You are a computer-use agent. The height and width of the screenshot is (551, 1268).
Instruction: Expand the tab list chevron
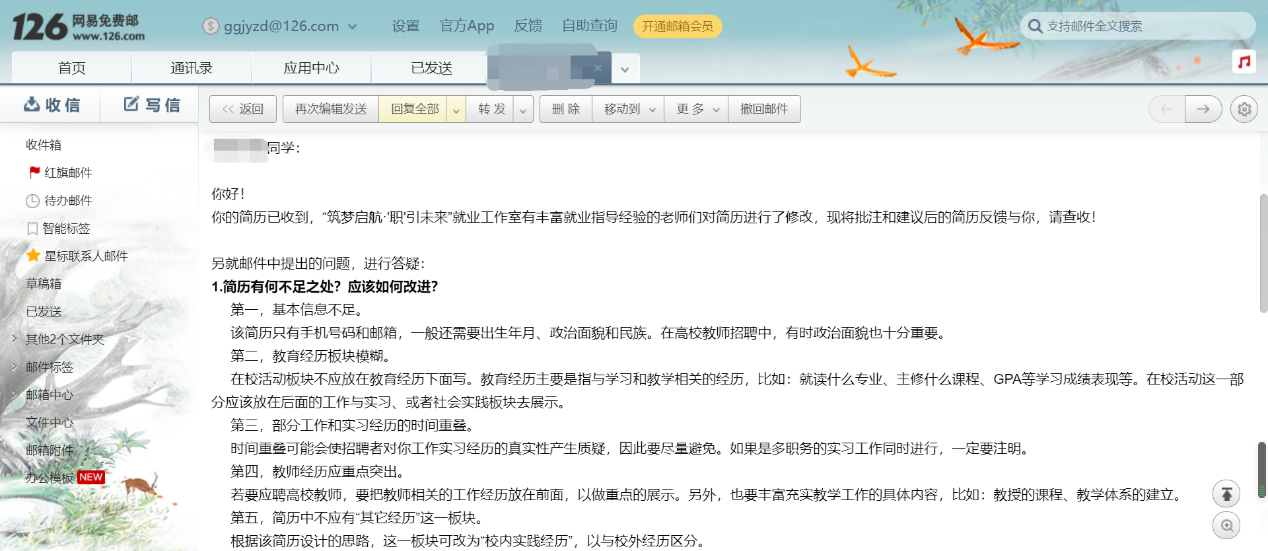point(625,69)
